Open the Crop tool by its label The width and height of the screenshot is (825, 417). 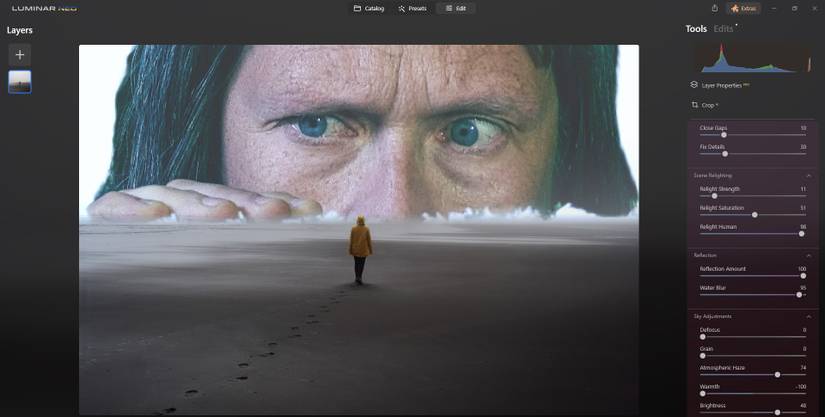(709, 105)
